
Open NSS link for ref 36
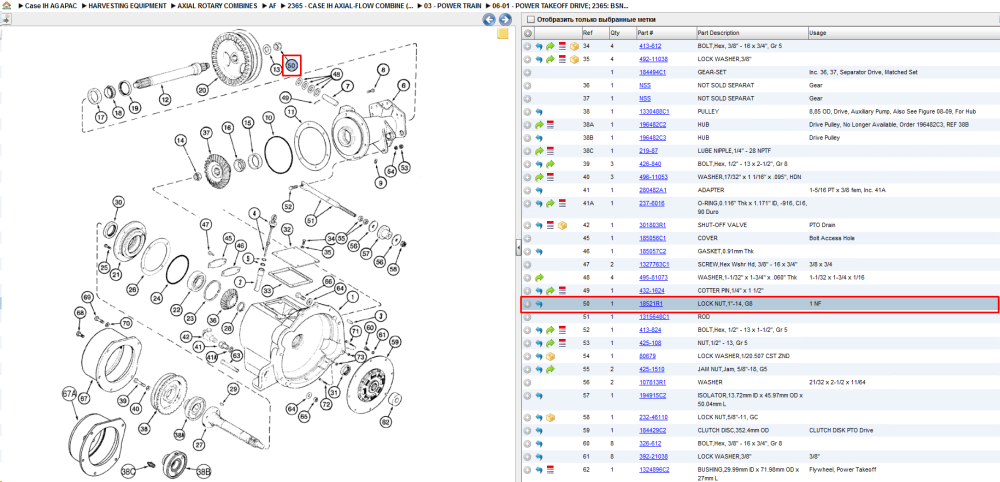(645, 85)
